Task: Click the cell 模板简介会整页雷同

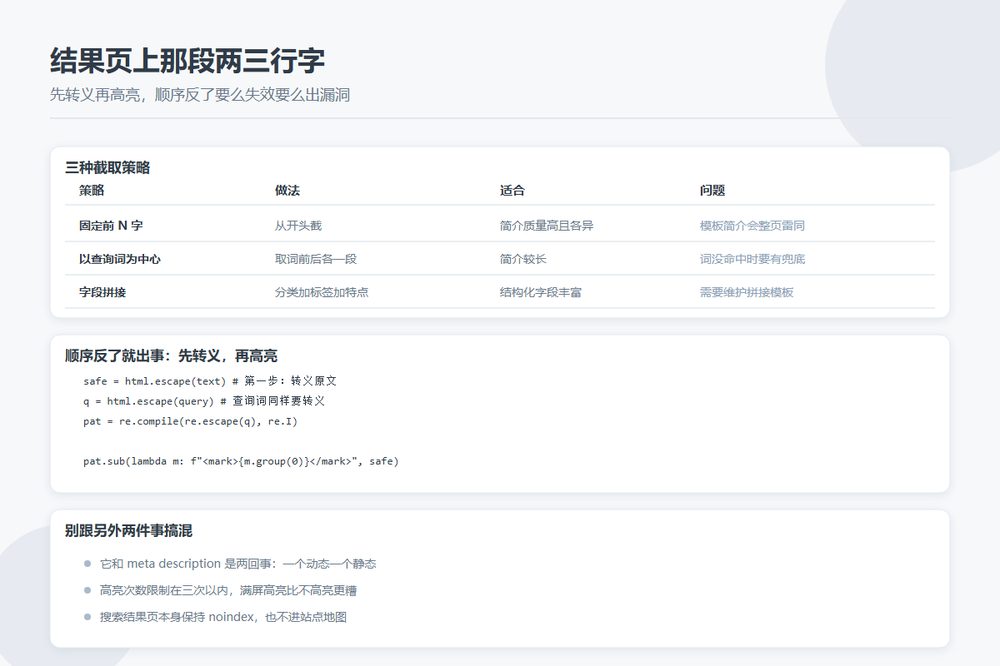Action: pos(752,226)
